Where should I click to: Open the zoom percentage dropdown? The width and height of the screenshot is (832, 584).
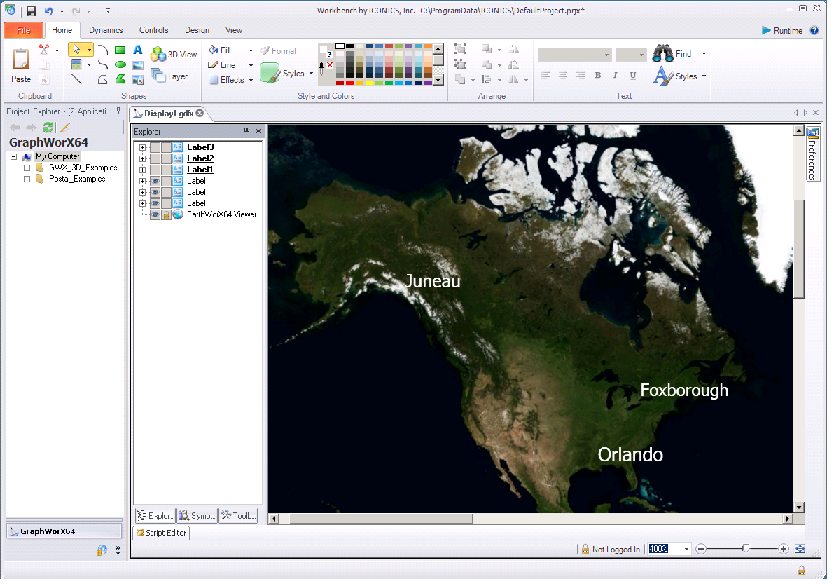coord(685,549)
